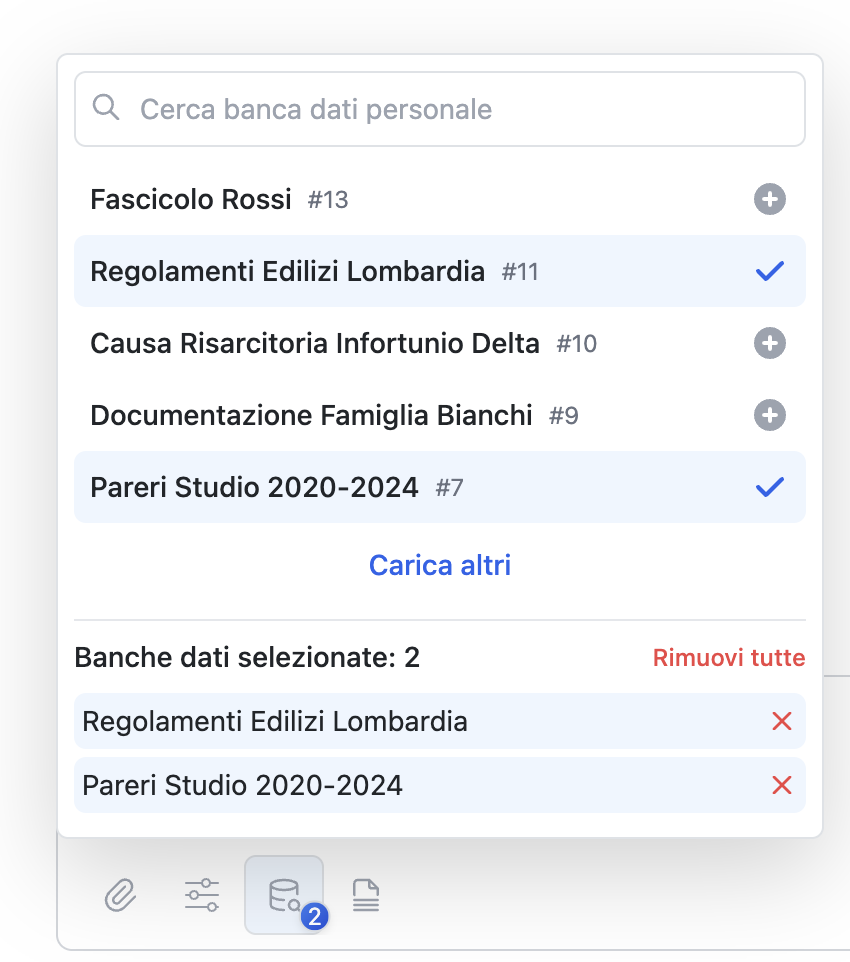Image resolution: width=850 pixels, height=962 pixels.
Task: Click the selected Regolamenti Edilizi Lombardia chip
Action: [275, 721]
